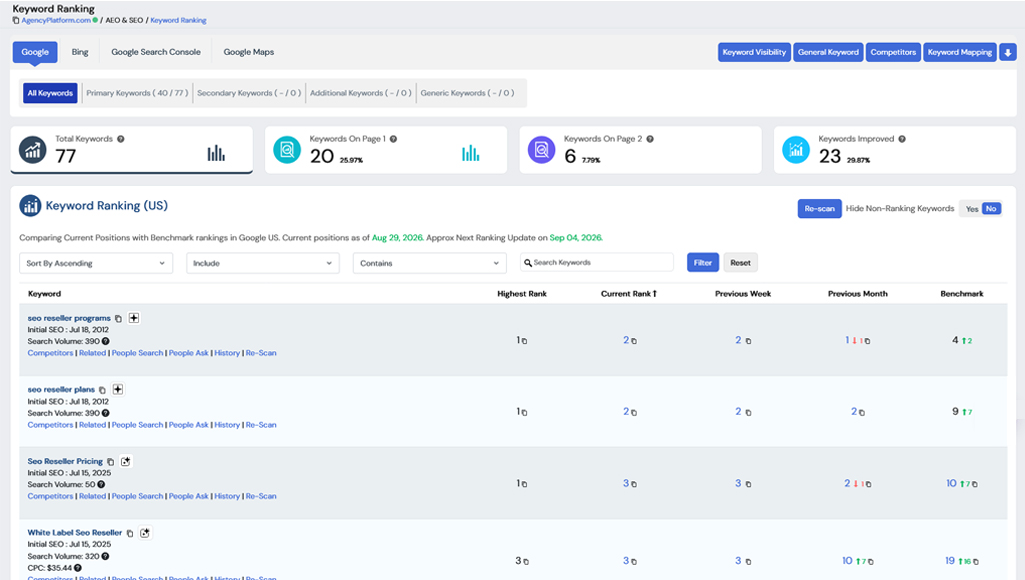Expand plus icon for seo reseller programs

(134, 318)
